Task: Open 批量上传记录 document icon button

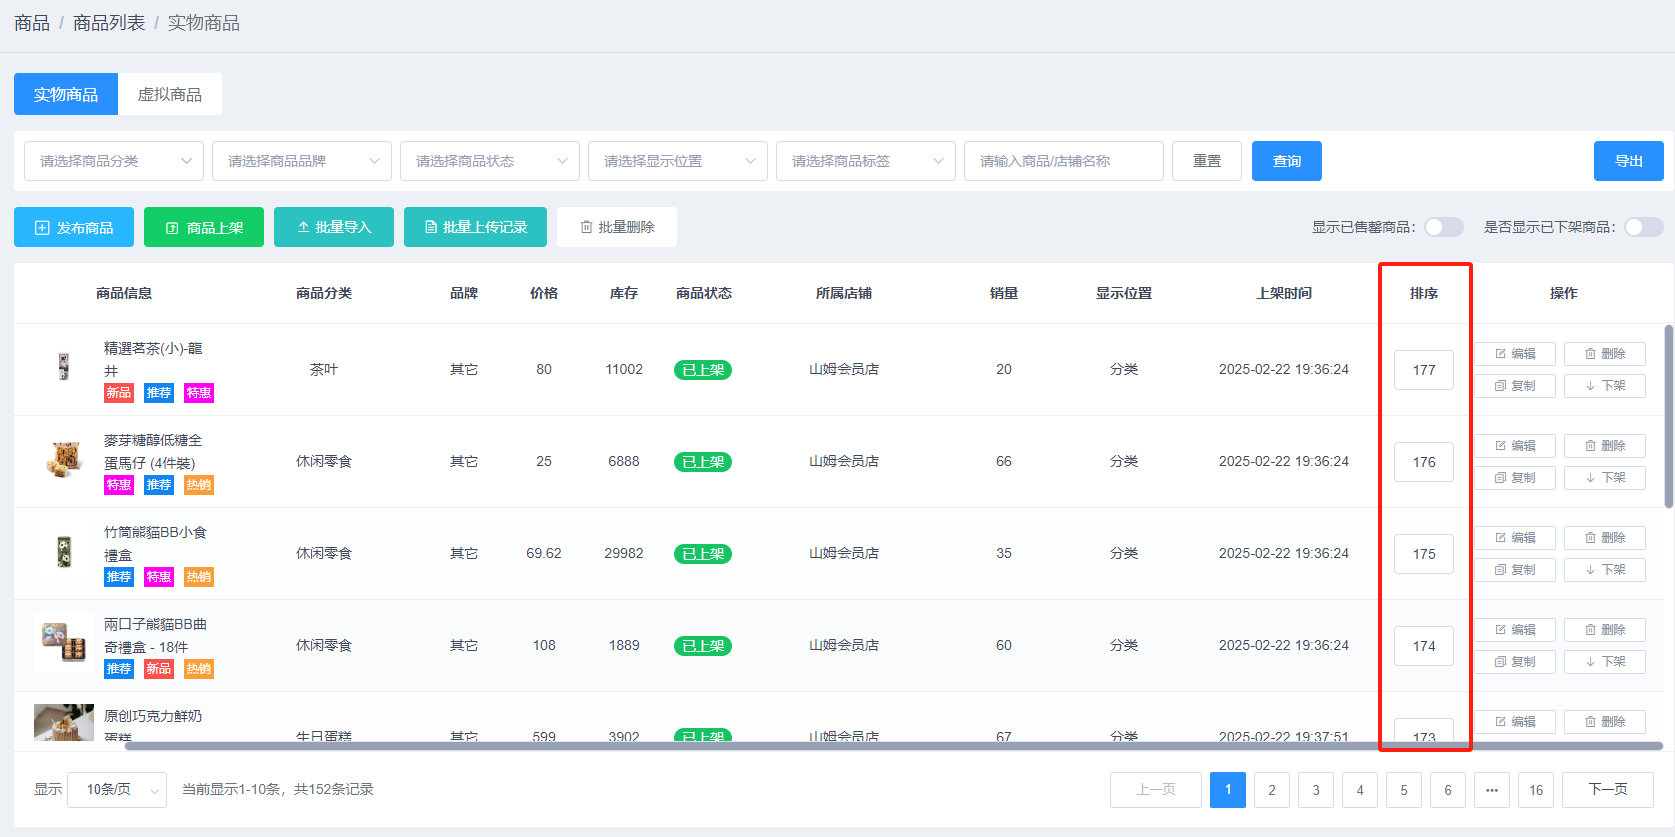Action: [x=475, y=227]
